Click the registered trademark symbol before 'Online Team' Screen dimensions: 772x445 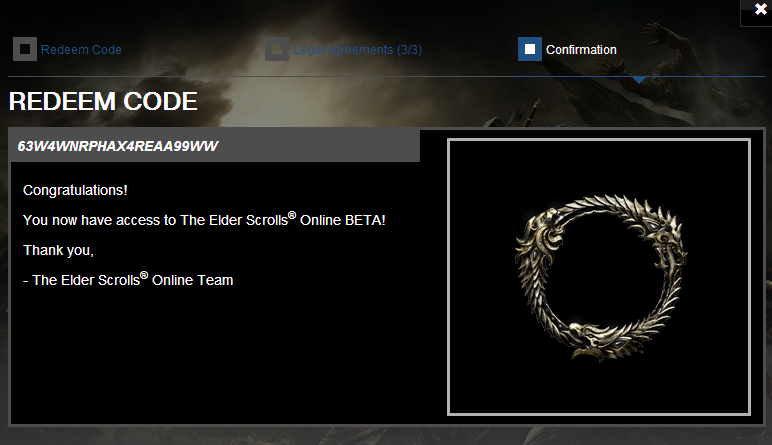144,275
